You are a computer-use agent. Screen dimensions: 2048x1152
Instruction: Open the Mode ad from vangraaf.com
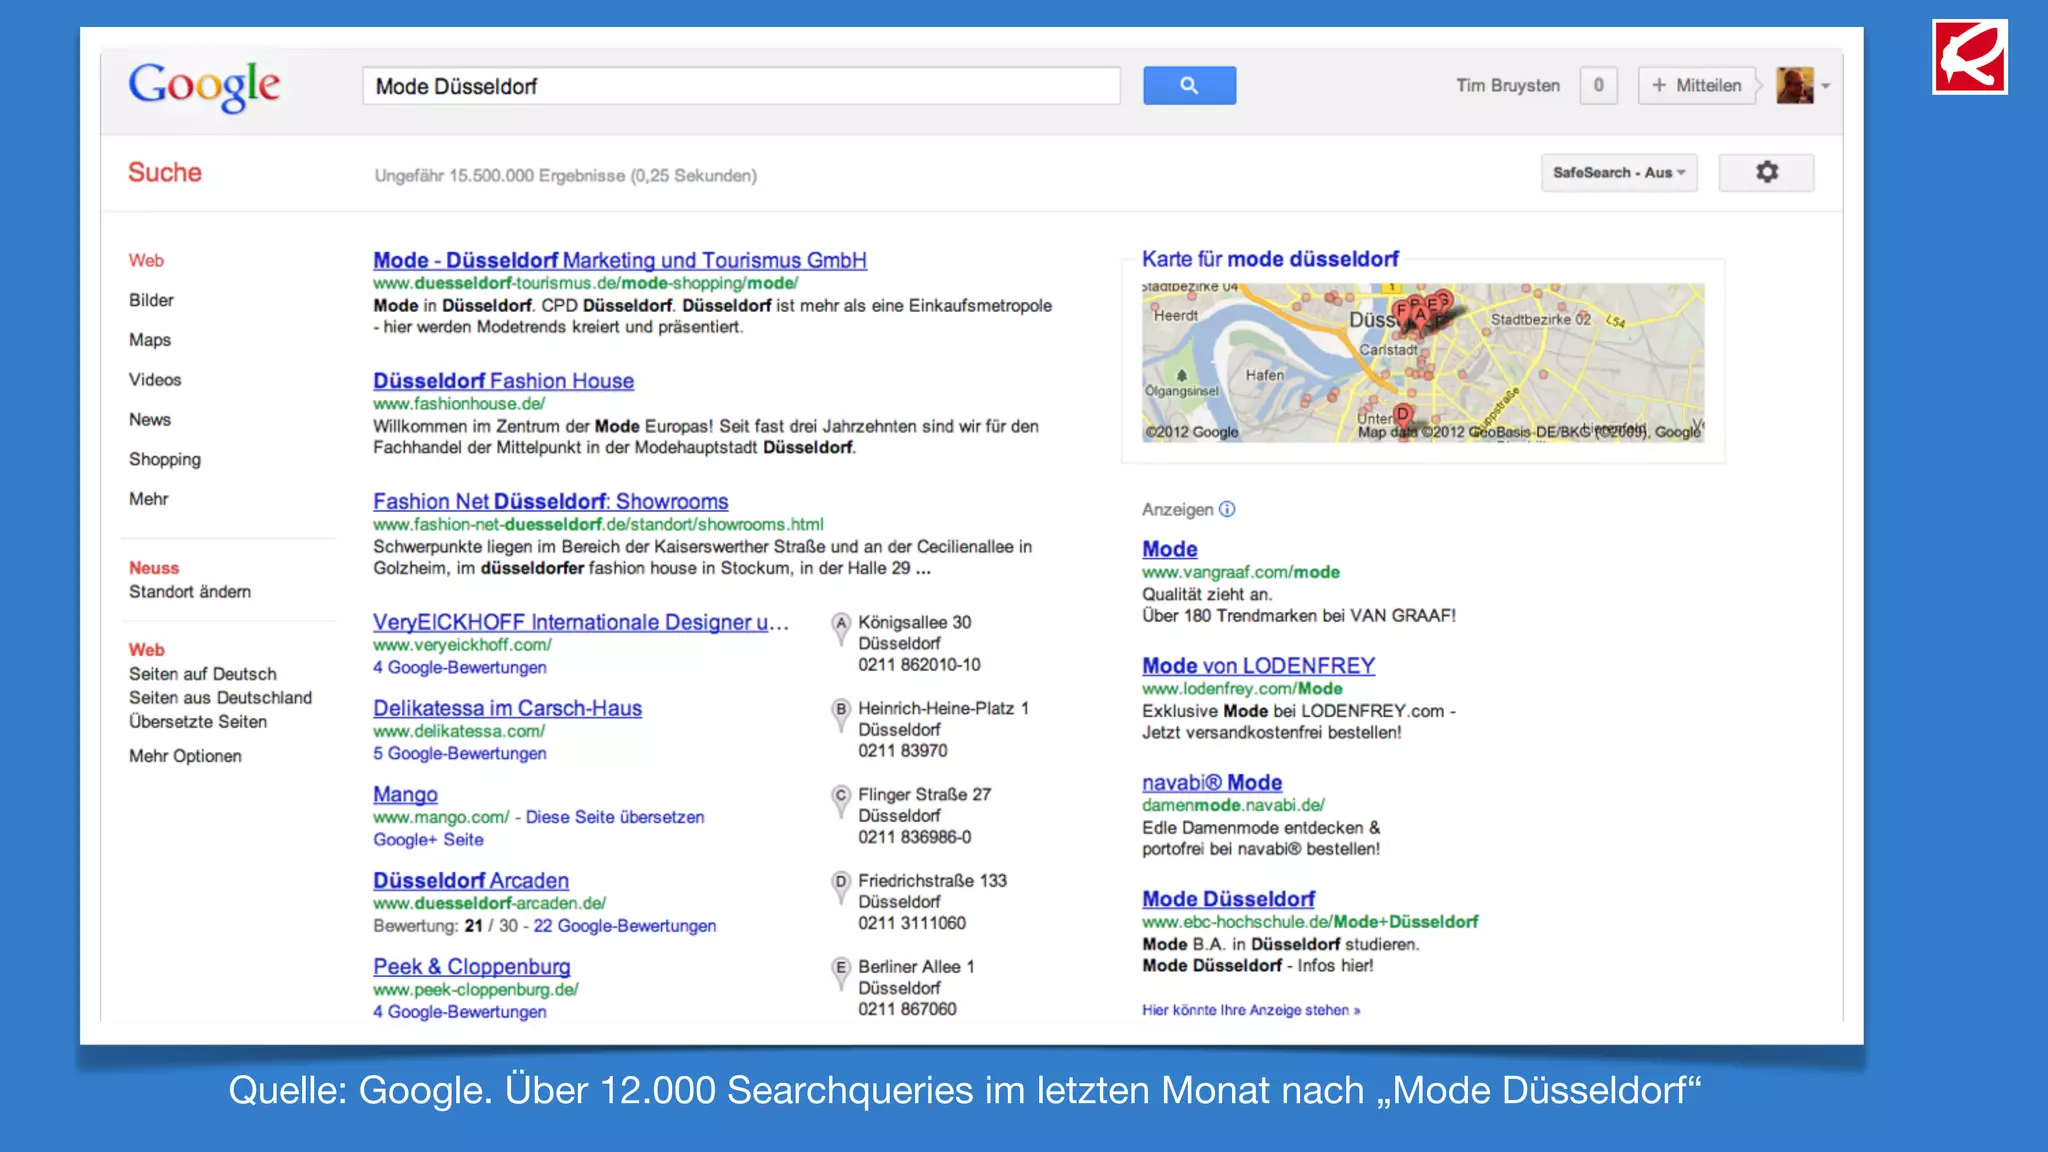(x=1170, y=549)
